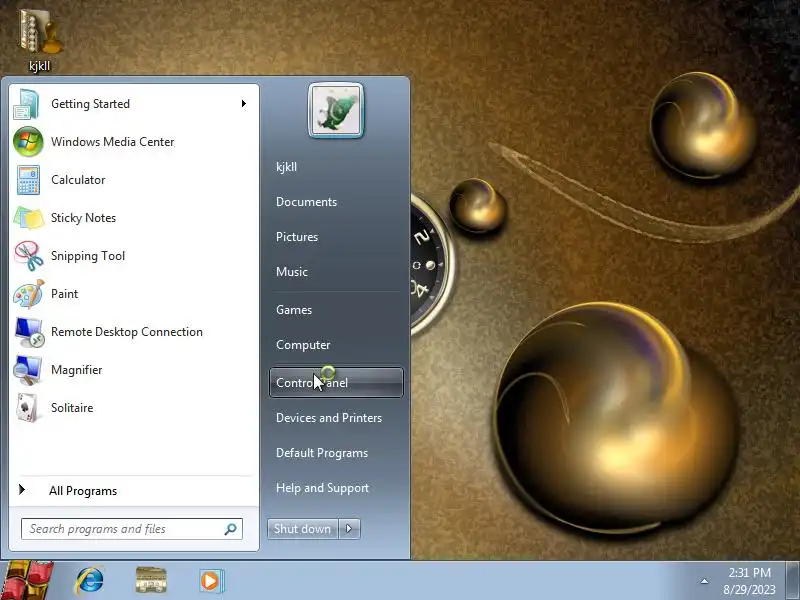Click the Snipping Tool label

click(x=88, y=256)
